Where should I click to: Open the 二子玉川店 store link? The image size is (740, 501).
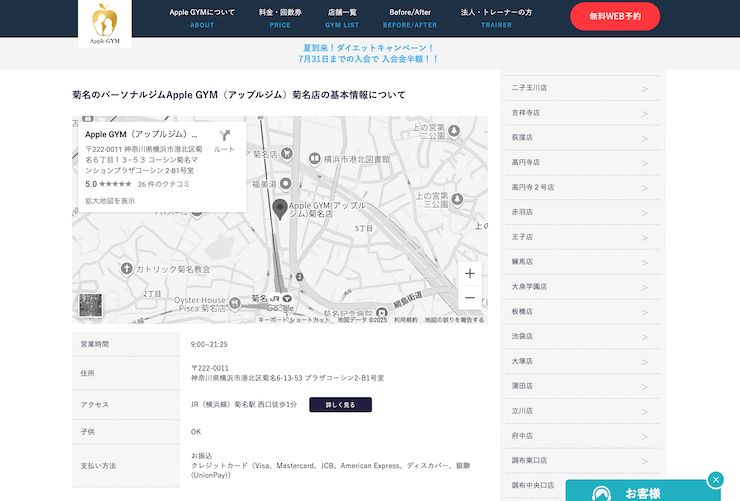coord(583,88)
